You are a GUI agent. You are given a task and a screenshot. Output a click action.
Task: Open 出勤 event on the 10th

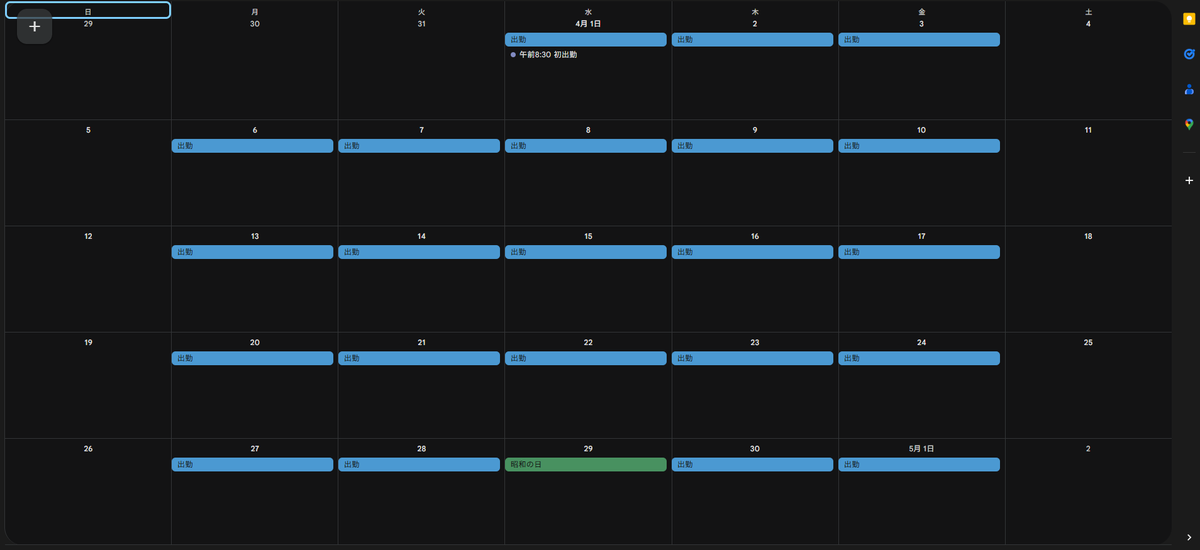point(919,146)
